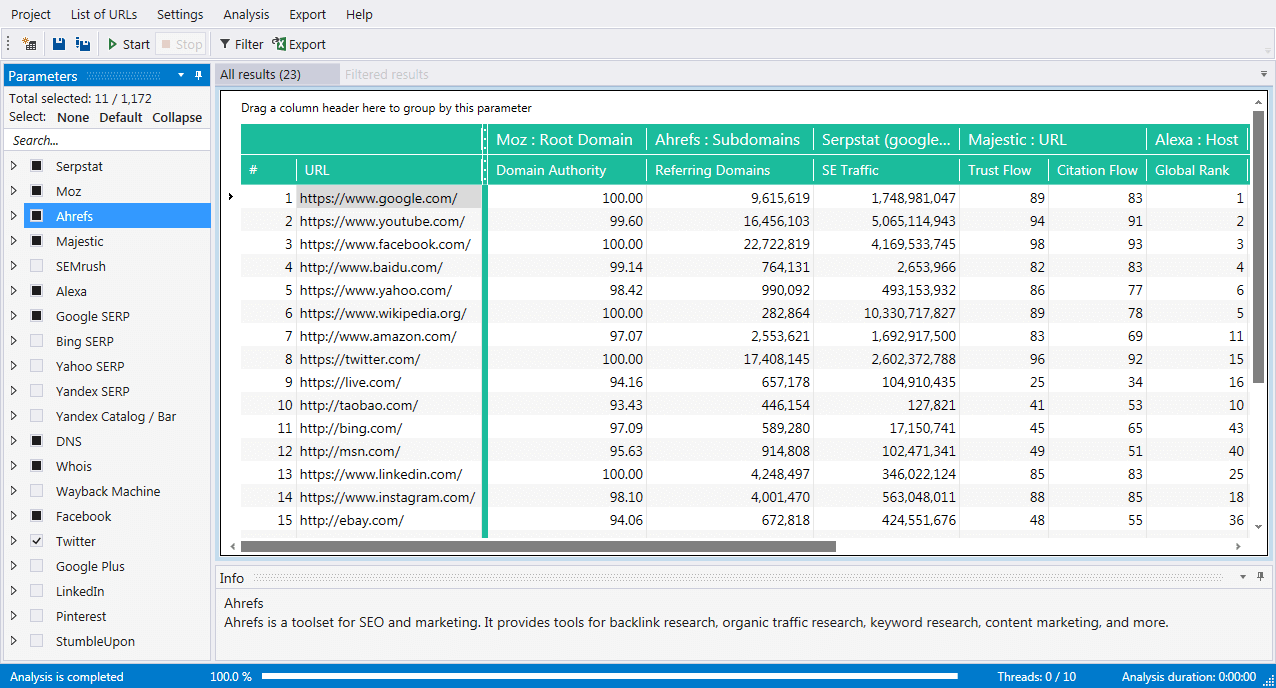Uncheck the Twitter parameter checkbox
Image resolution: width=1276 pixels, height=688 pixels.
click(x=37, y=541)
